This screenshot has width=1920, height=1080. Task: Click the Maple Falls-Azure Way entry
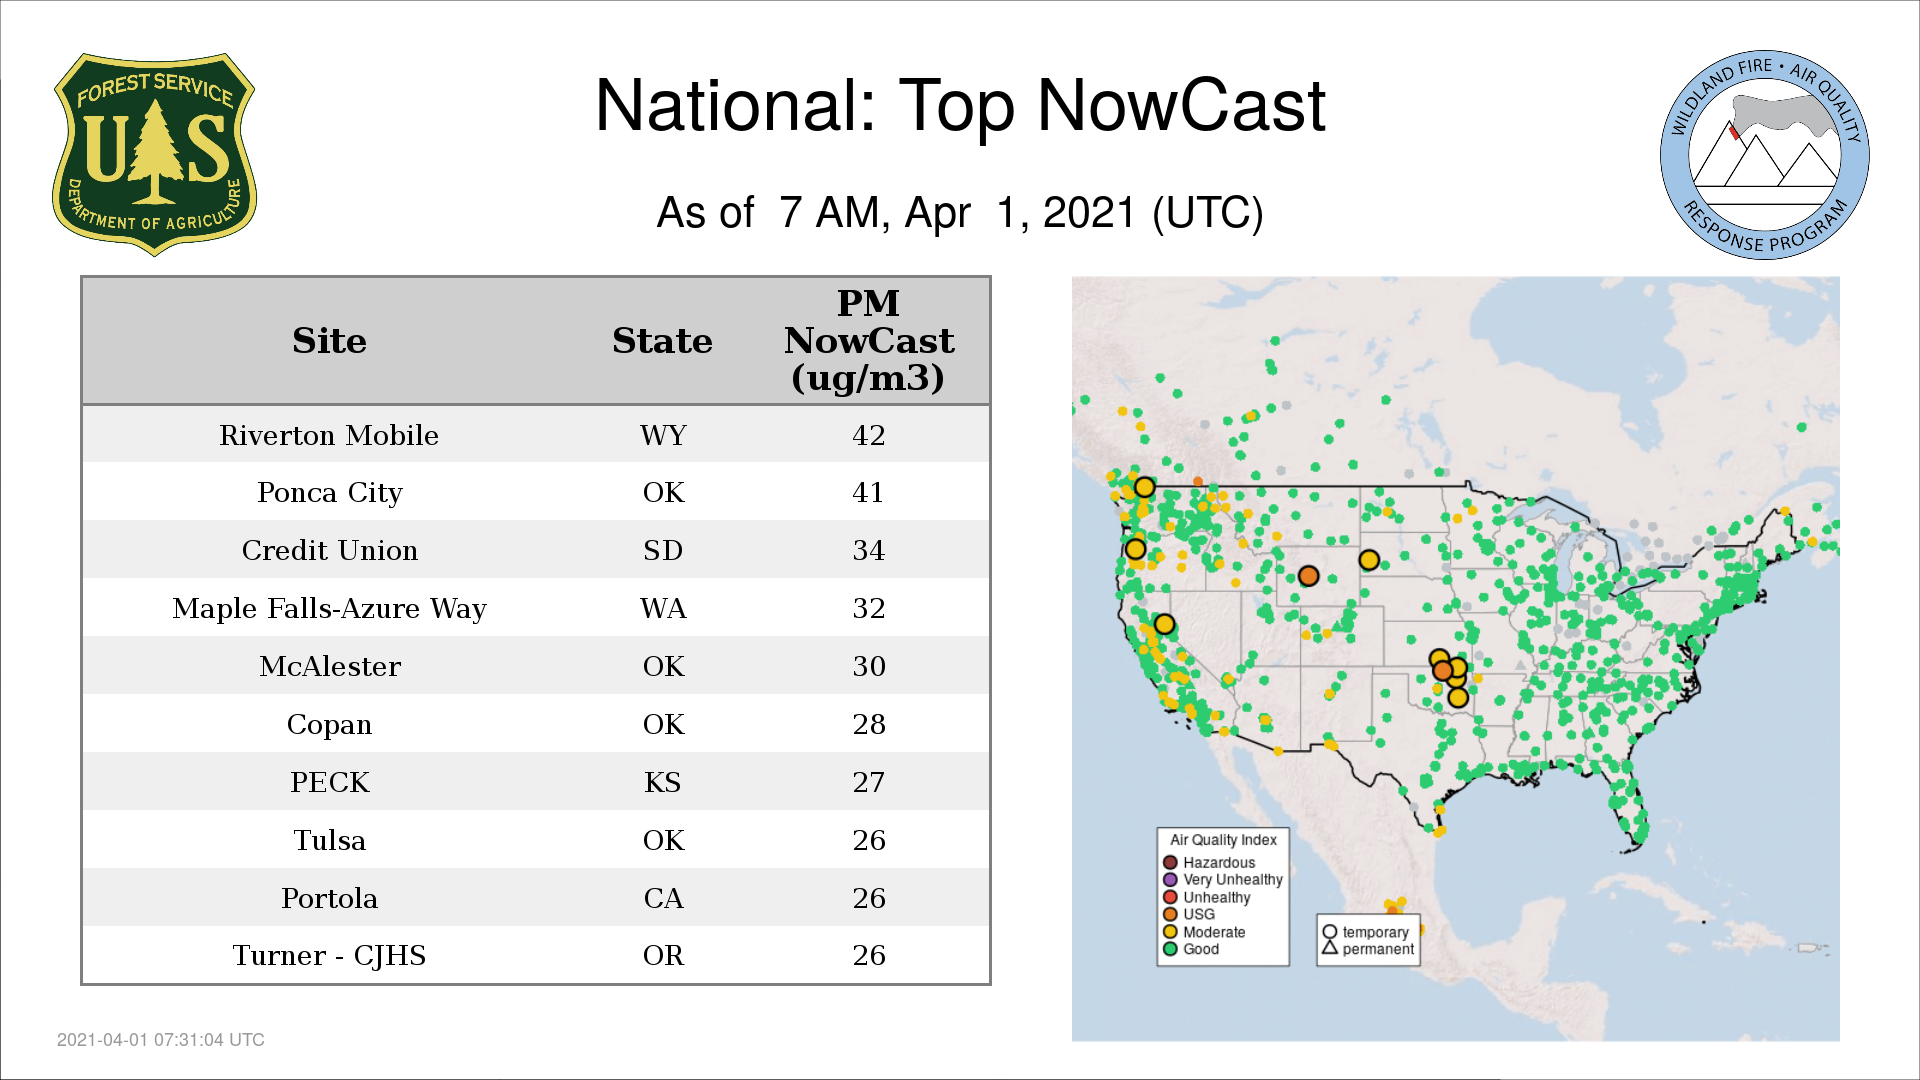[329, 608]
